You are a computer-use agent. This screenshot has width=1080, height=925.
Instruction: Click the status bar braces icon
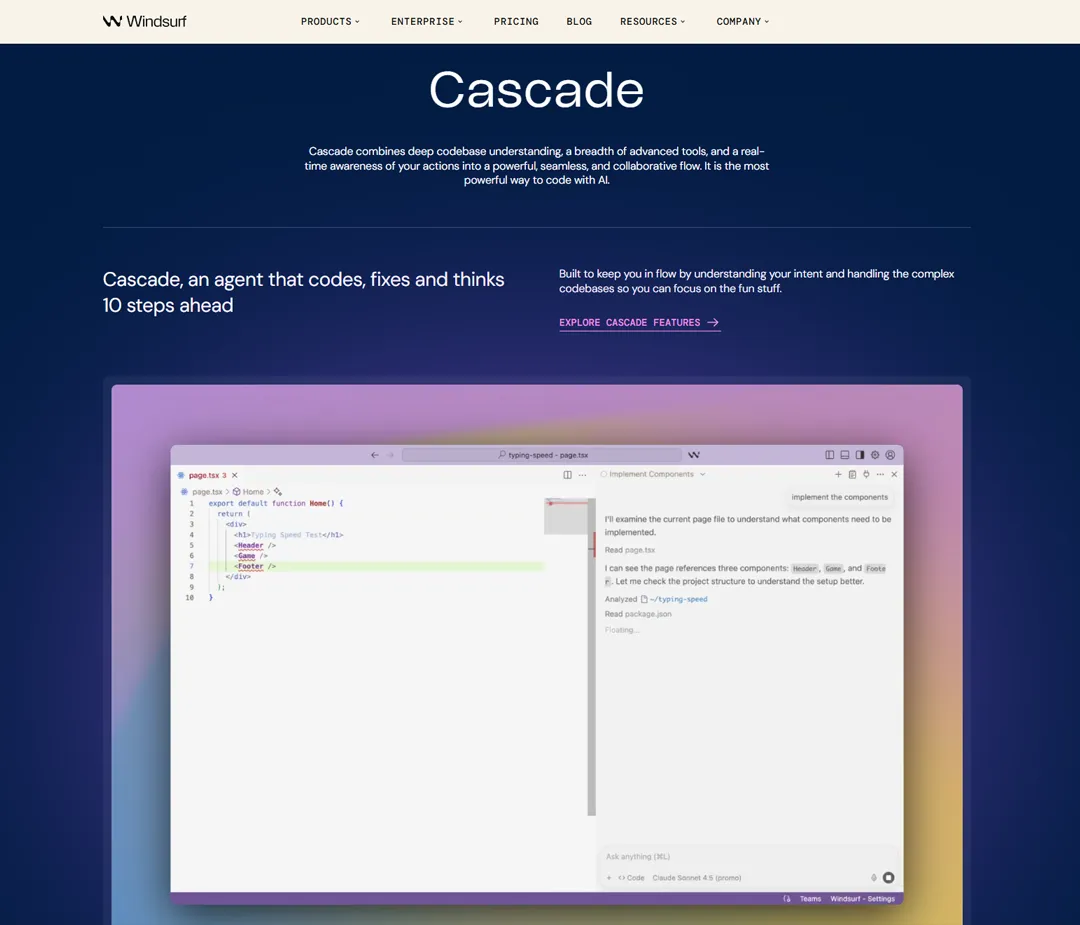tap(787, 899)
